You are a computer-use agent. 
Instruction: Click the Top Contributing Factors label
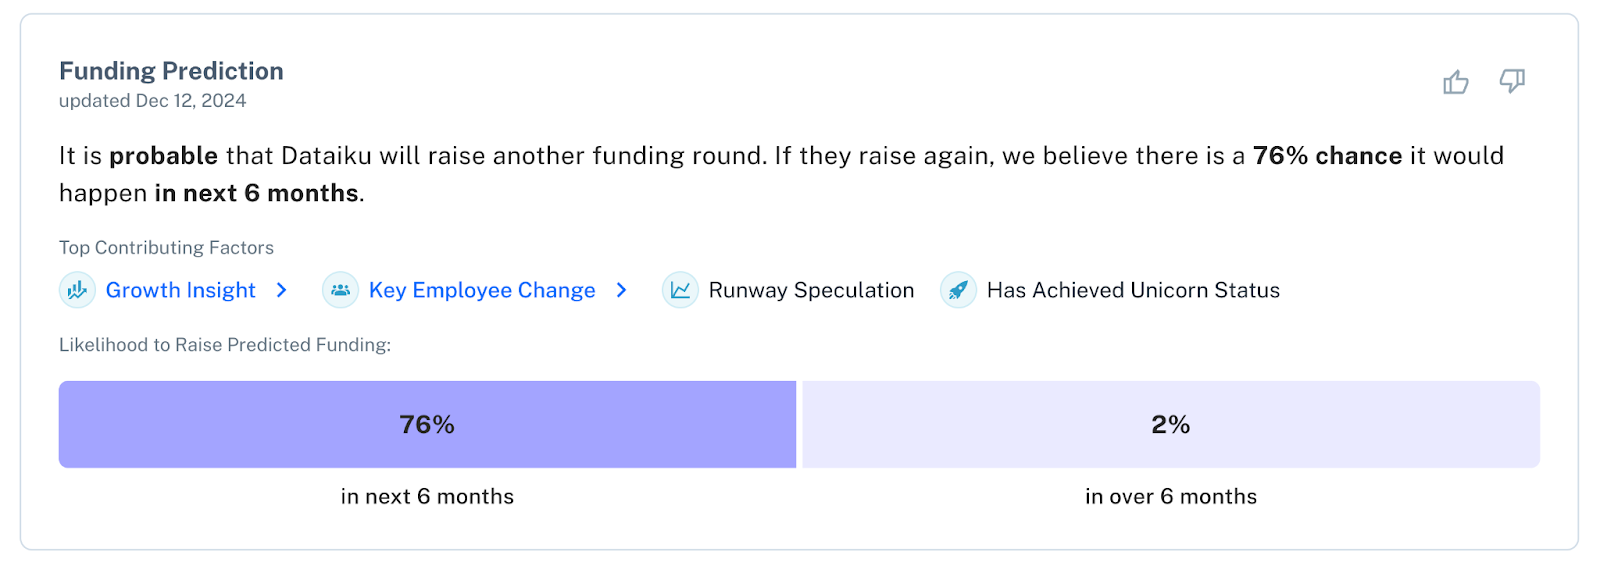tap(166, 248)
